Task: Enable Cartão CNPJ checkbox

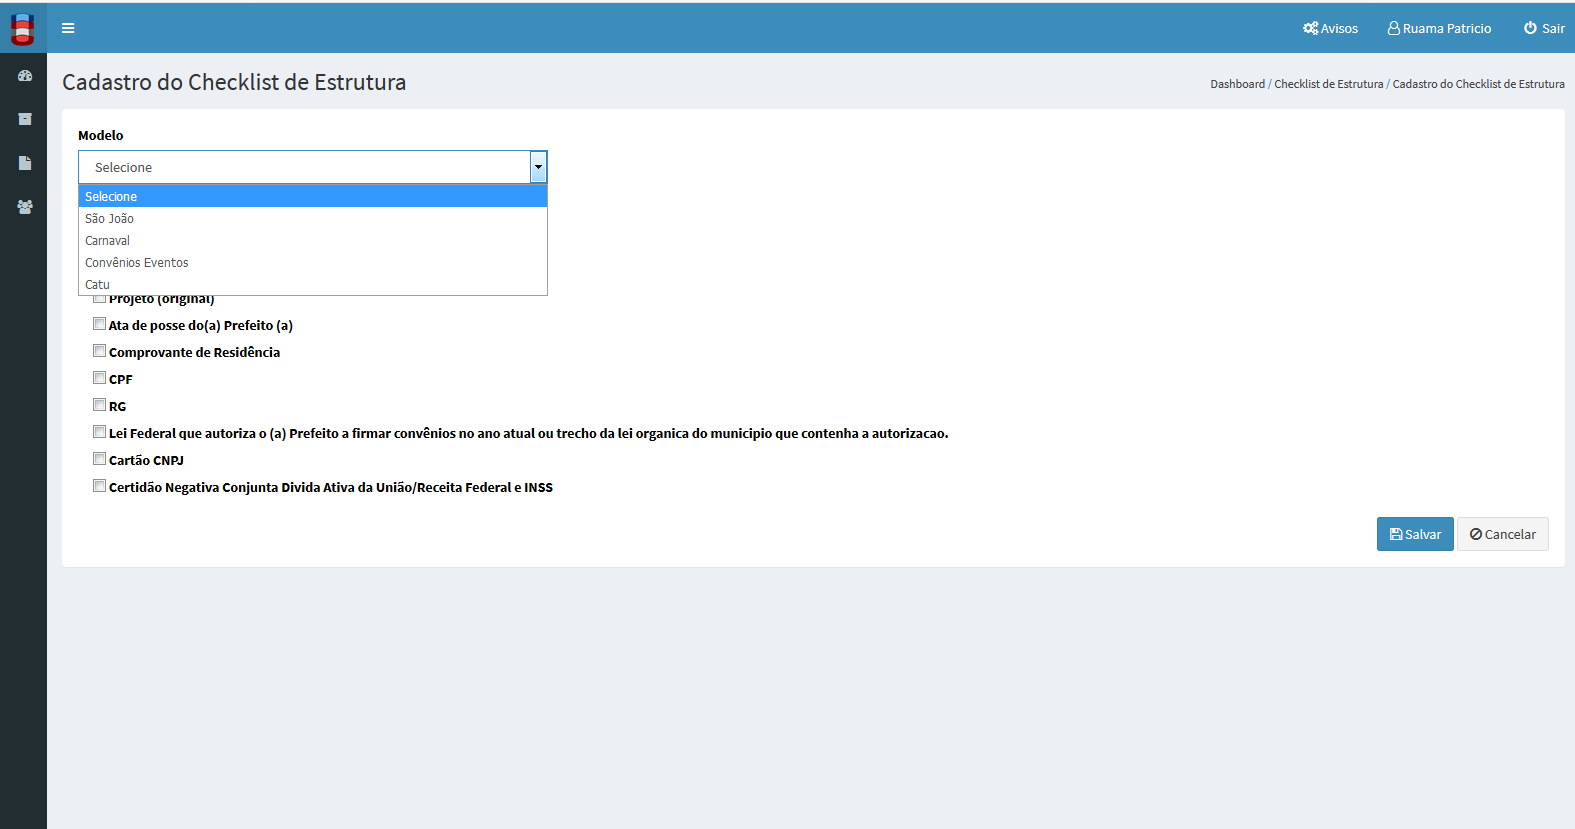Action: (x=99, y=459)
